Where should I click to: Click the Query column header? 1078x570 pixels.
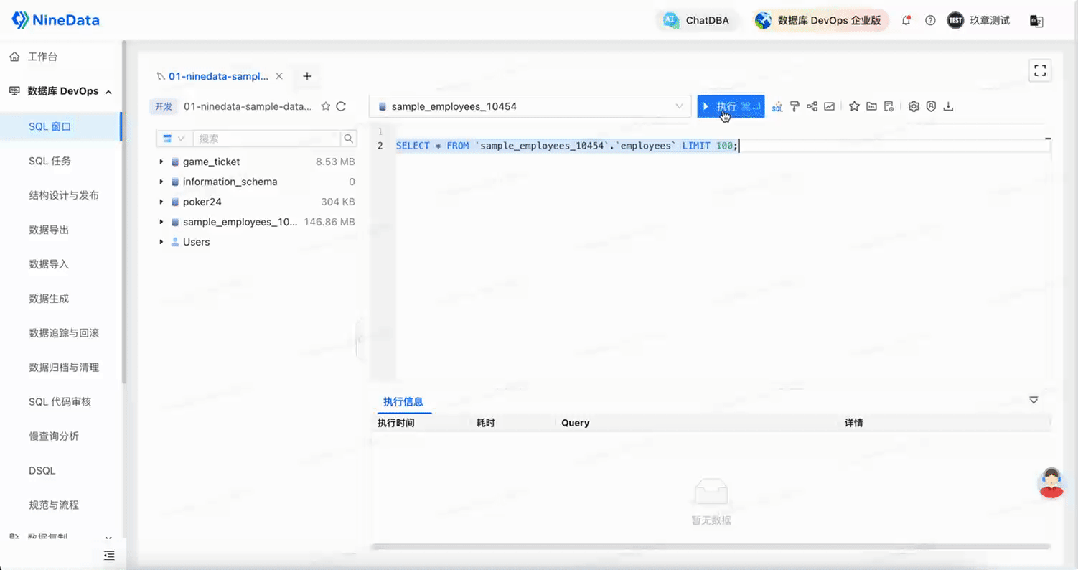[575, 423]
